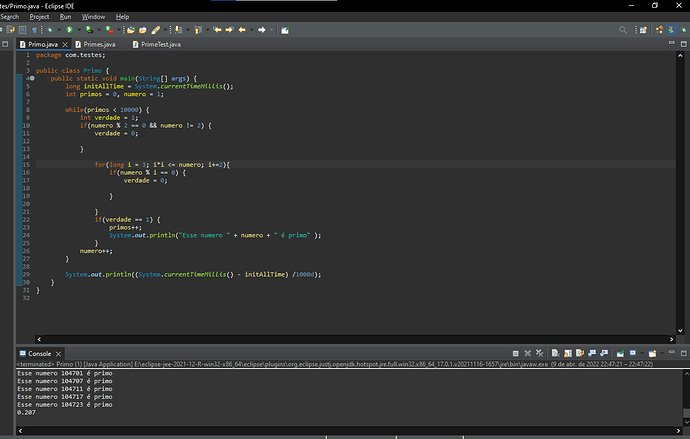
Task: Switch to the Primes.java editor tab
Action: point(95,44)
